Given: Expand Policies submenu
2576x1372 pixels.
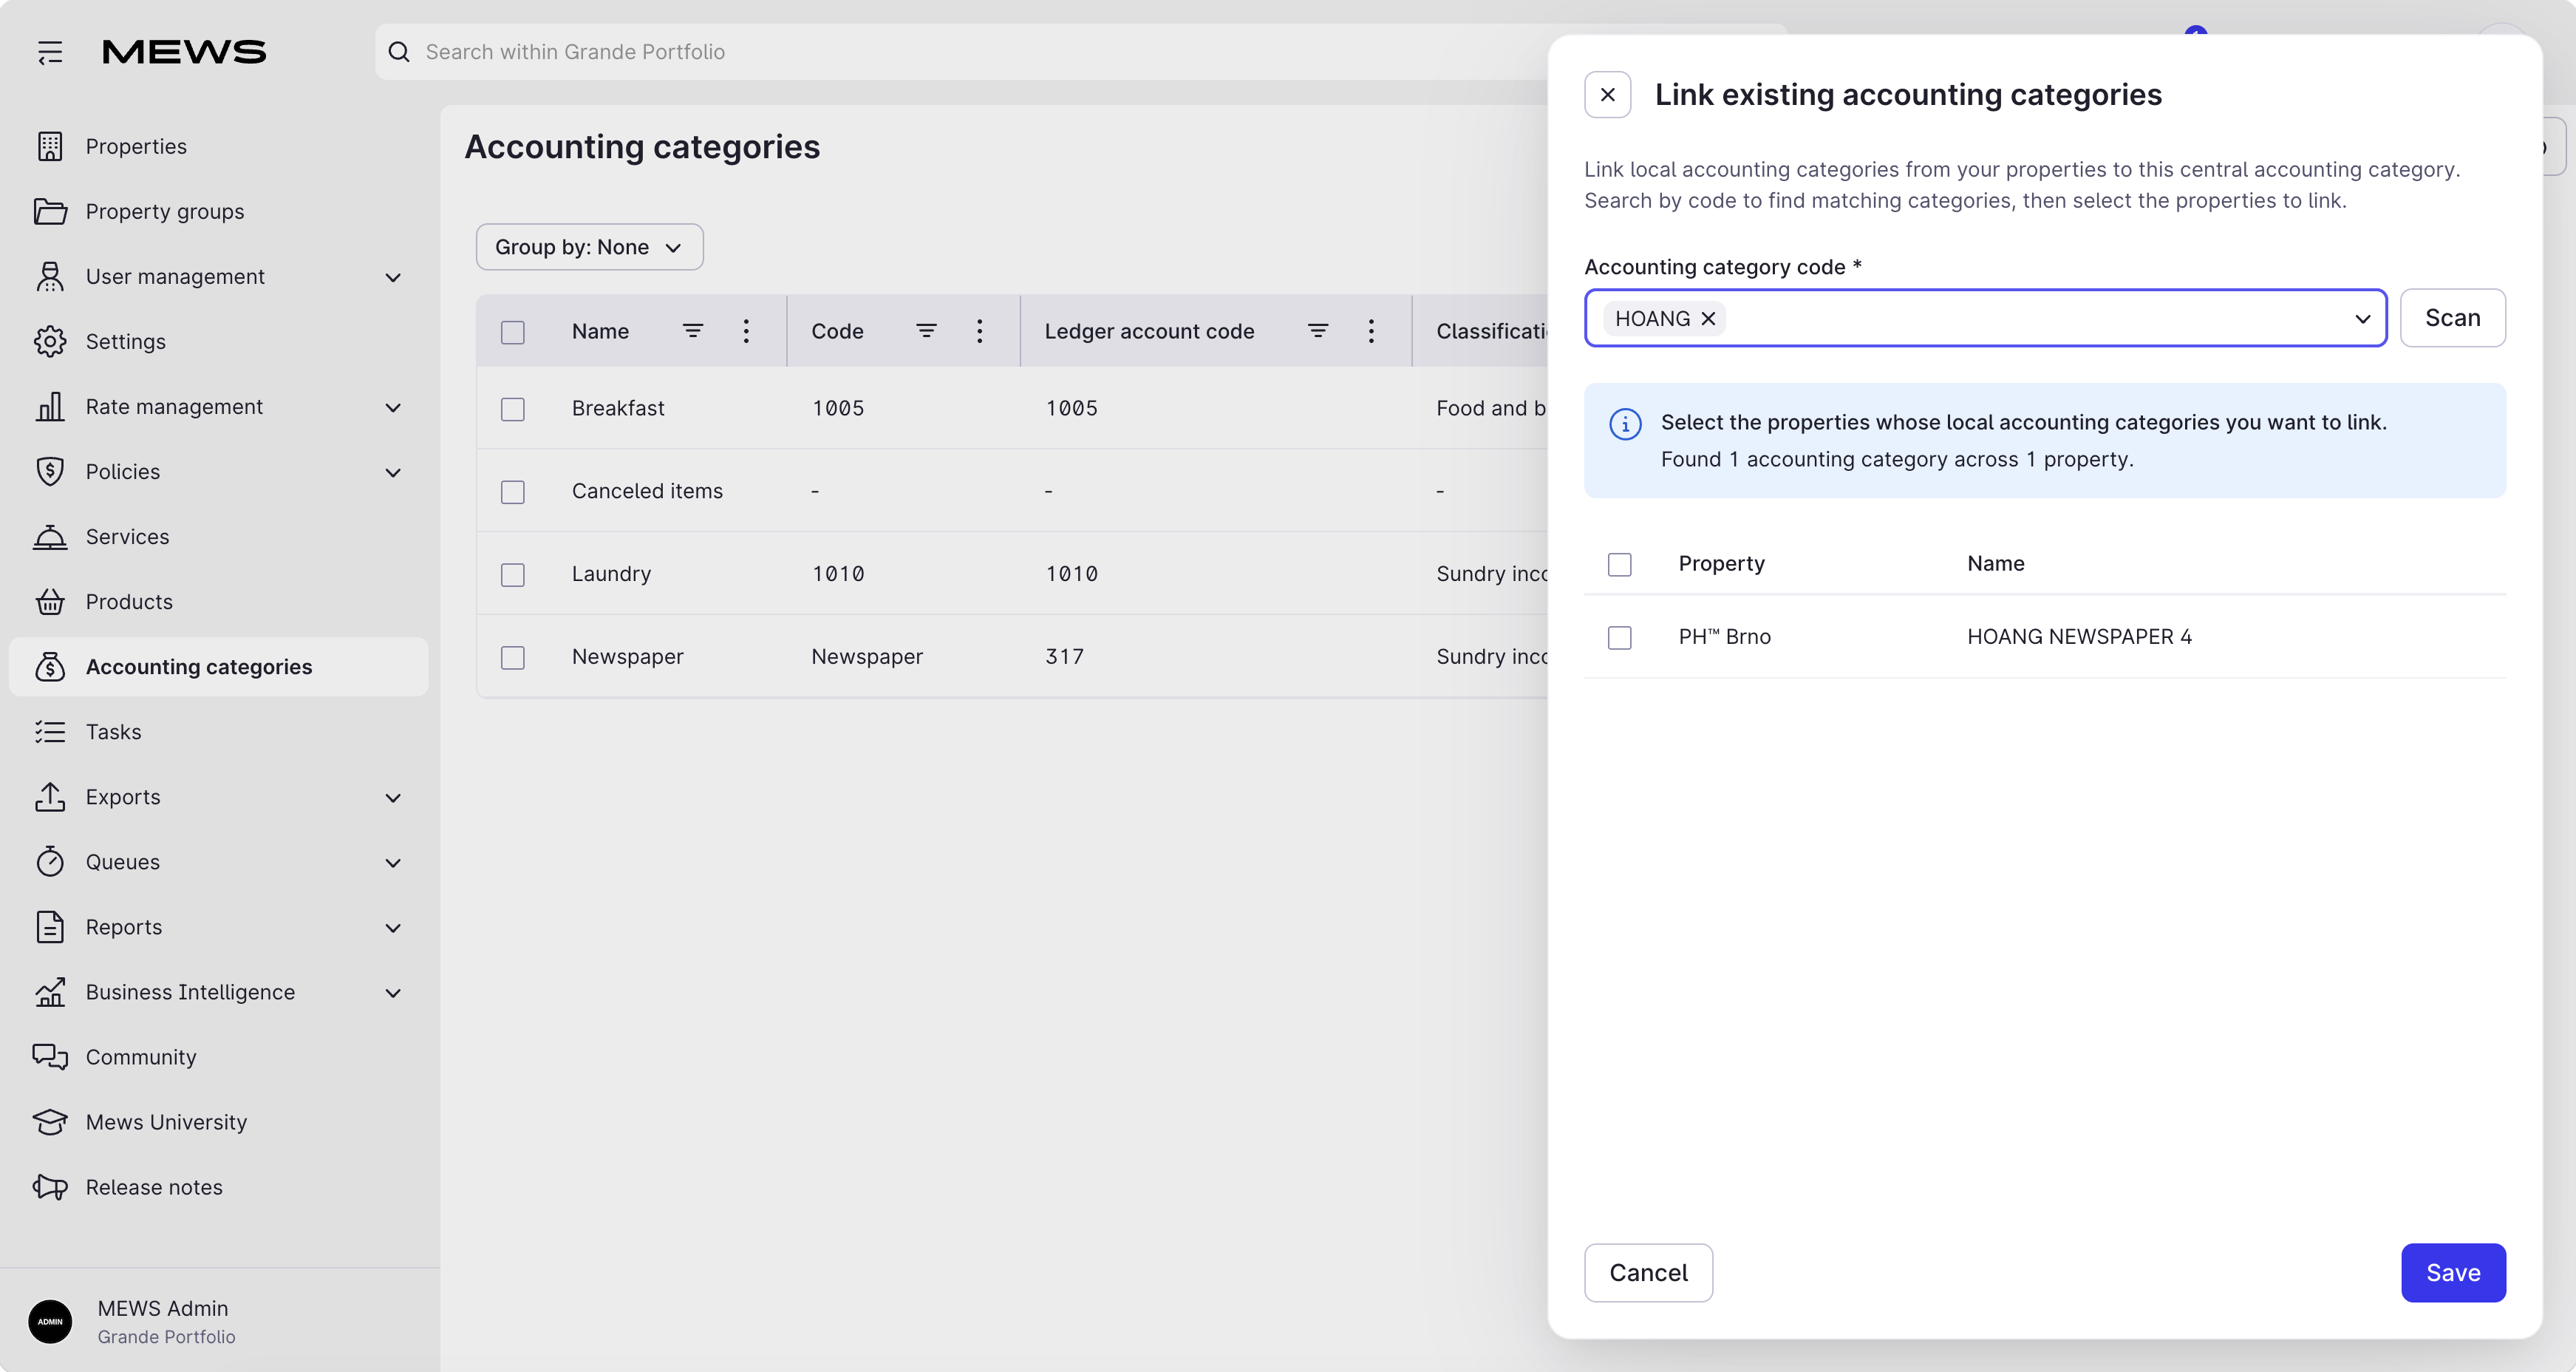Looking at the screenshot, I should click(x=393, y=472).
